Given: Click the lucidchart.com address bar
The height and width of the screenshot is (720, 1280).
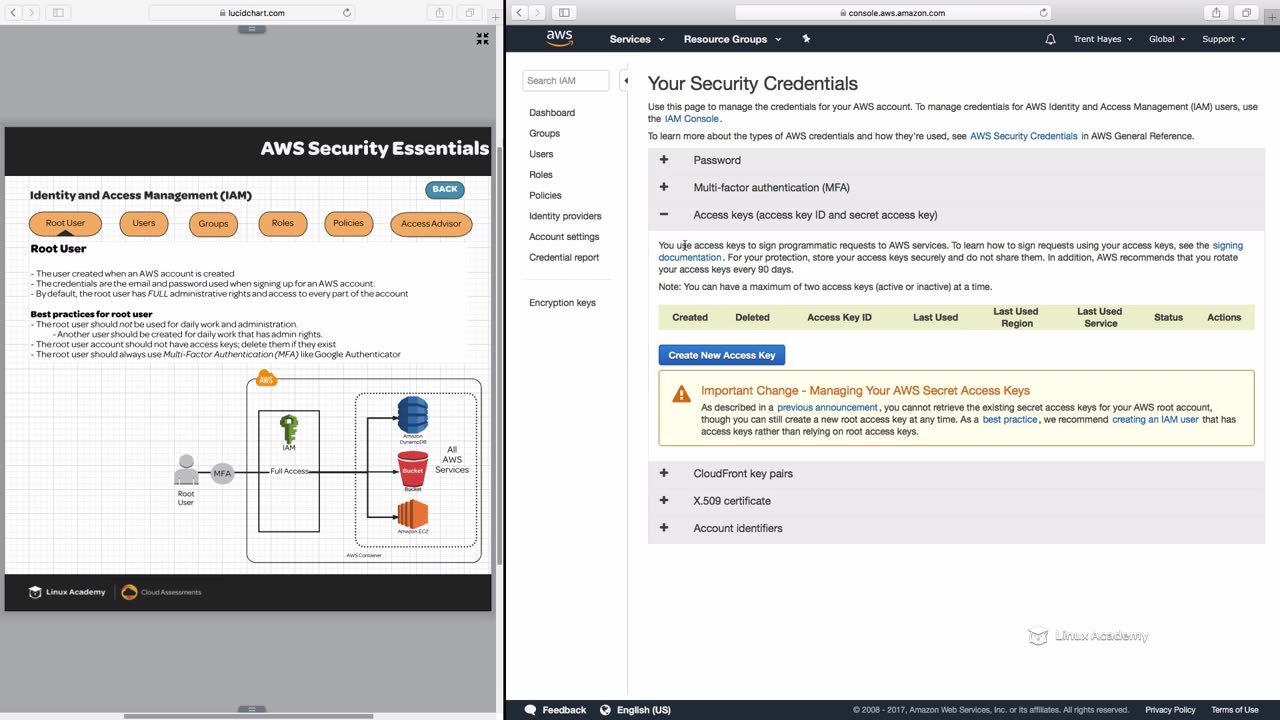Looking at the screenshot, I should 251,13.
